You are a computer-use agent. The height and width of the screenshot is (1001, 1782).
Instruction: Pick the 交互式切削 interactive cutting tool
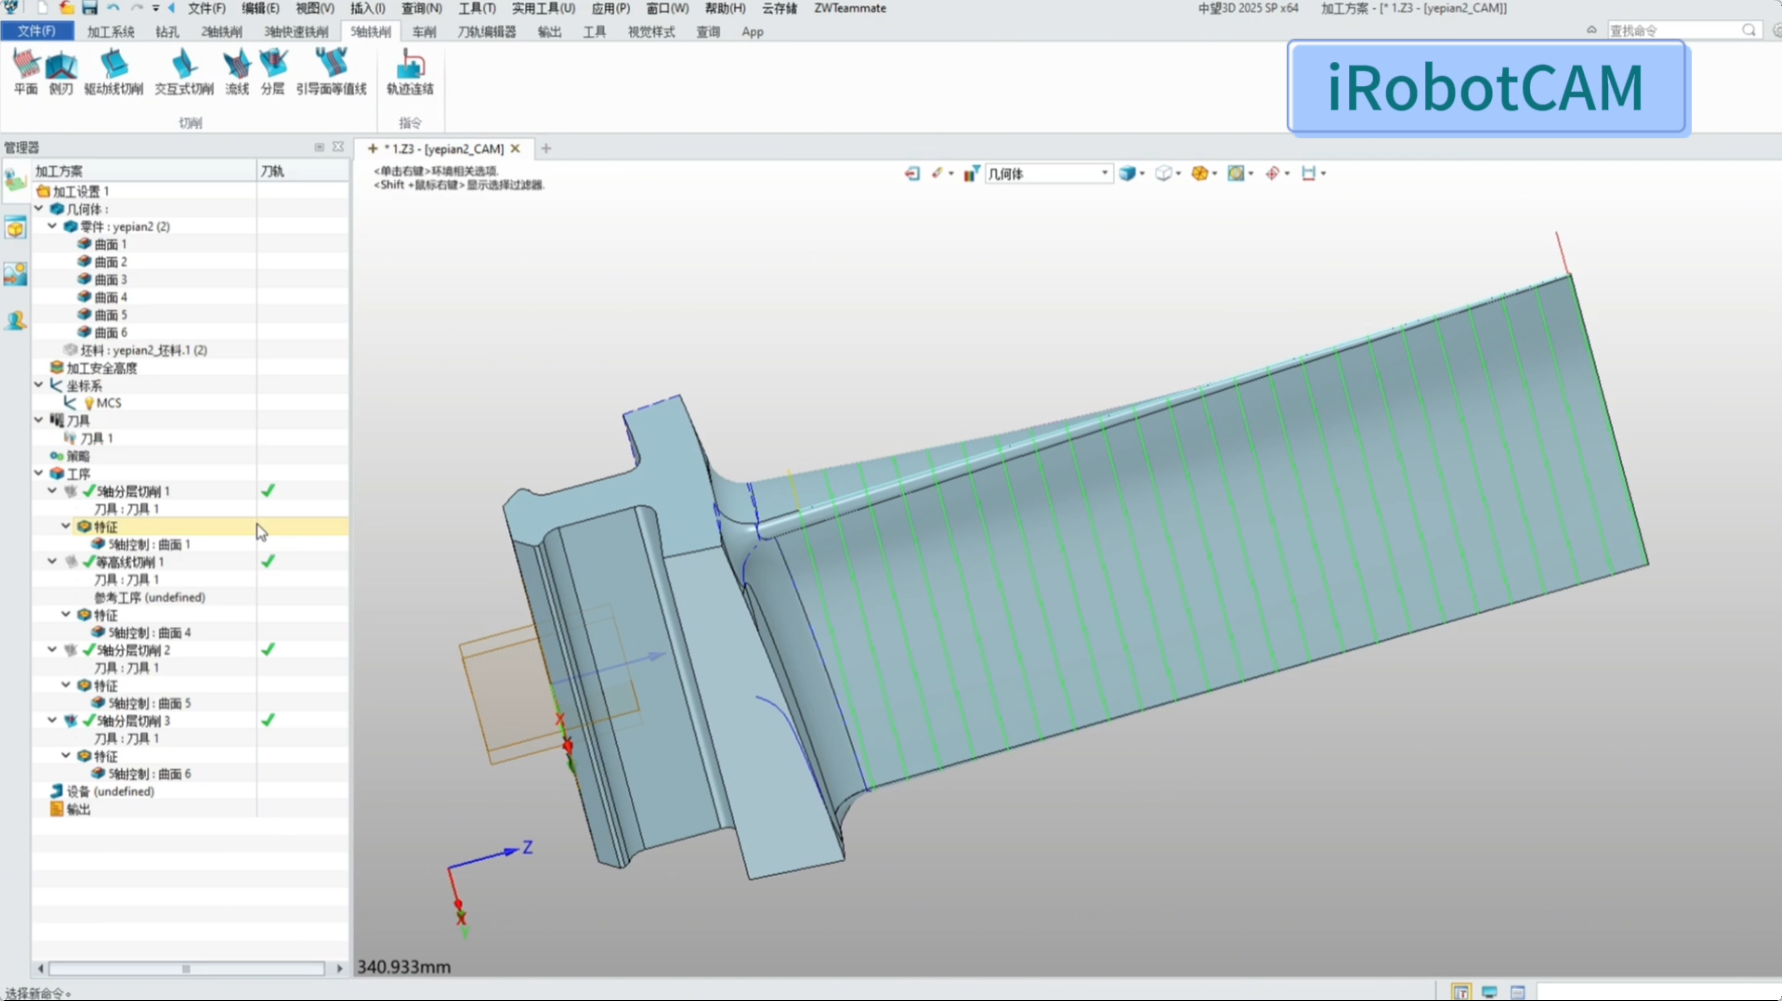(x=184, y=72)
